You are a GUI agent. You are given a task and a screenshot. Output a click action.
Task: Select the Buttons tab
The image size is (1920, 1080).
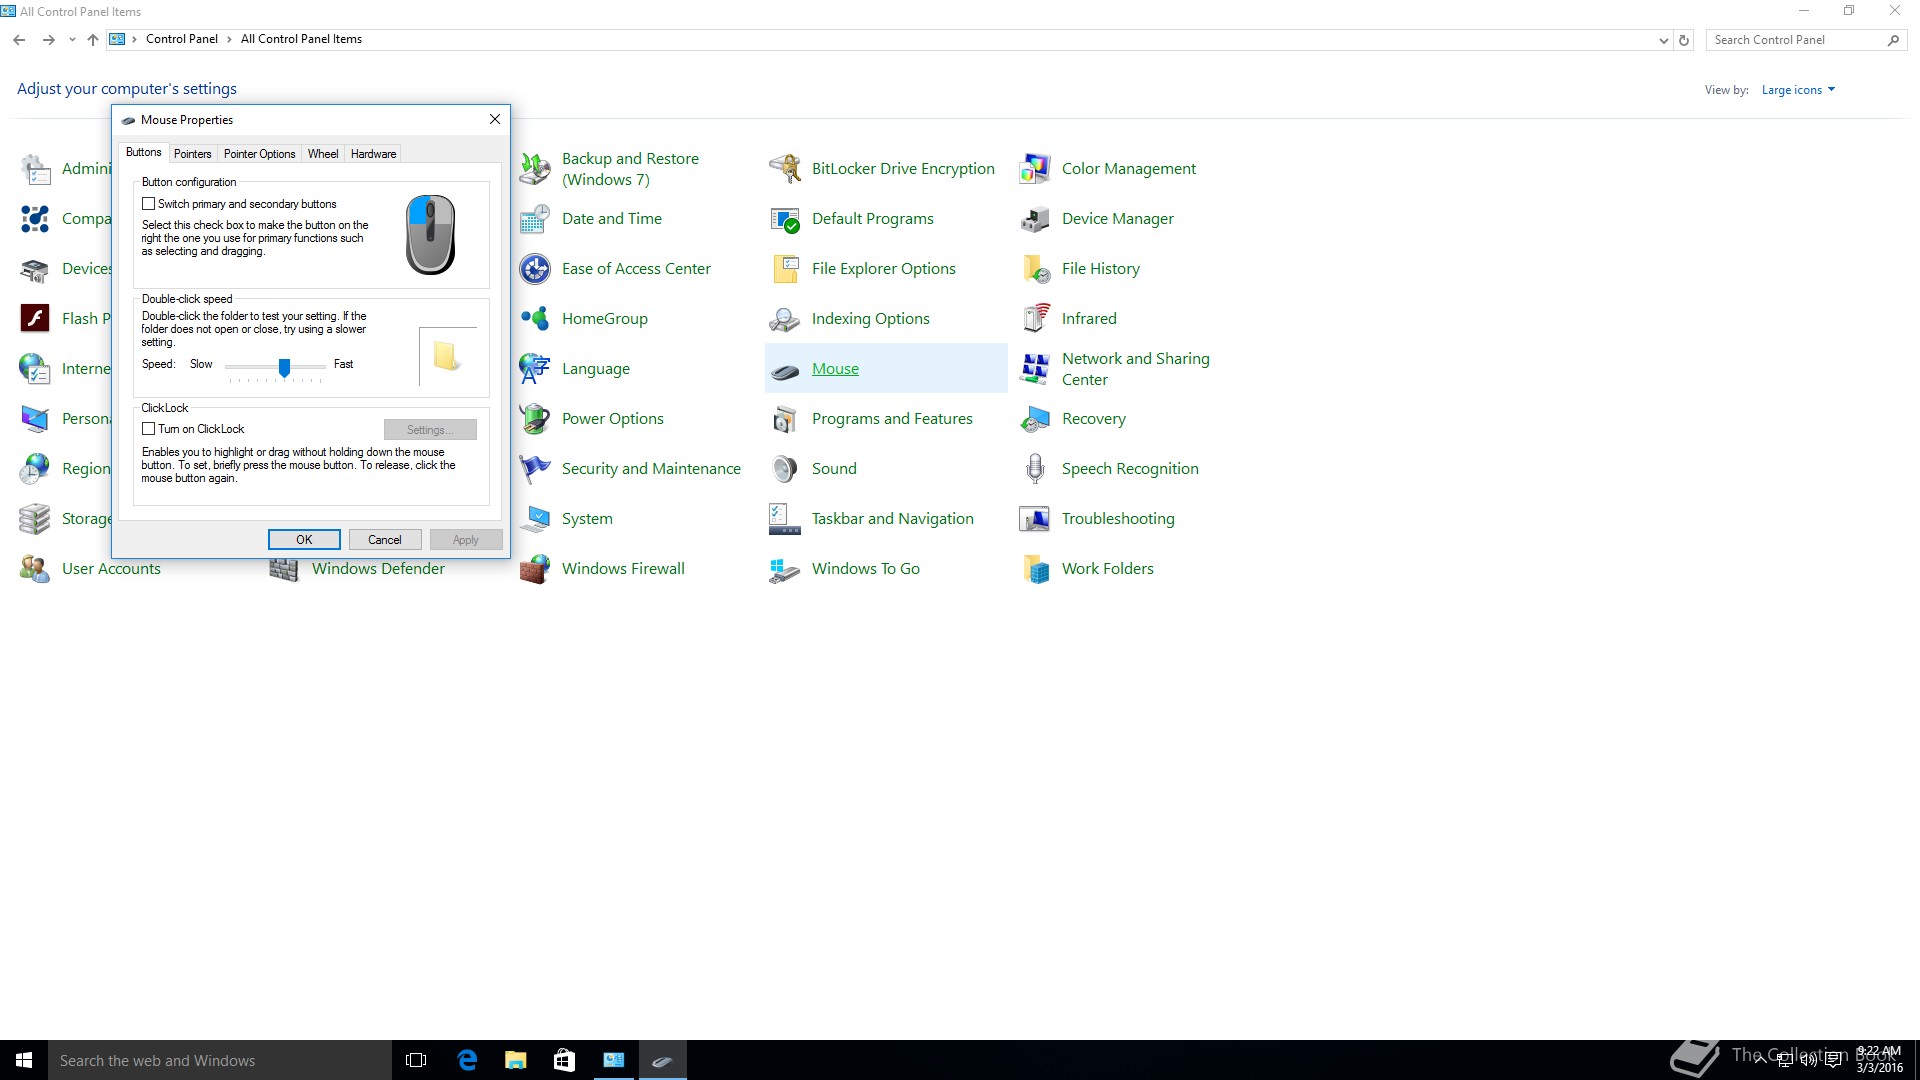coord(143,152)
